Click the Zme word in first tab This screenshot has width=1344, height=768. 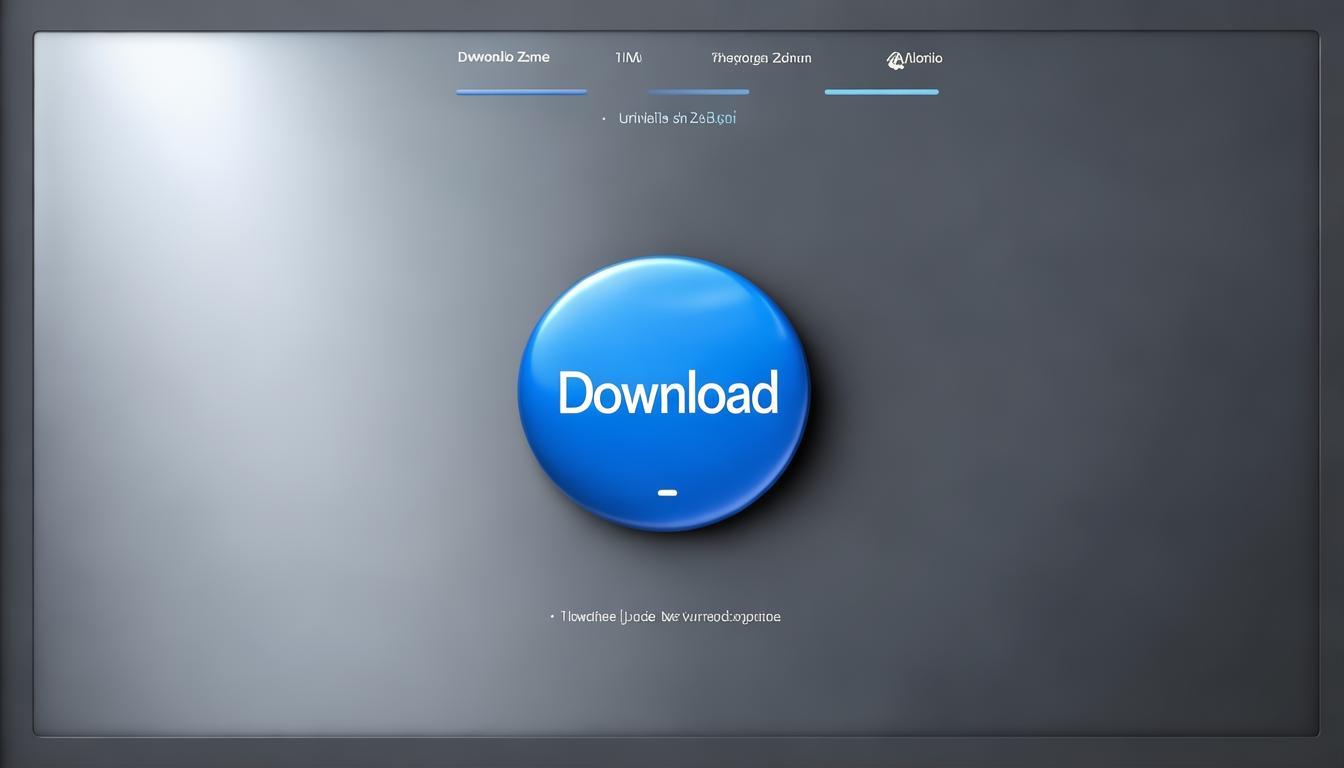pyautogui.click(x=533, y=57)
